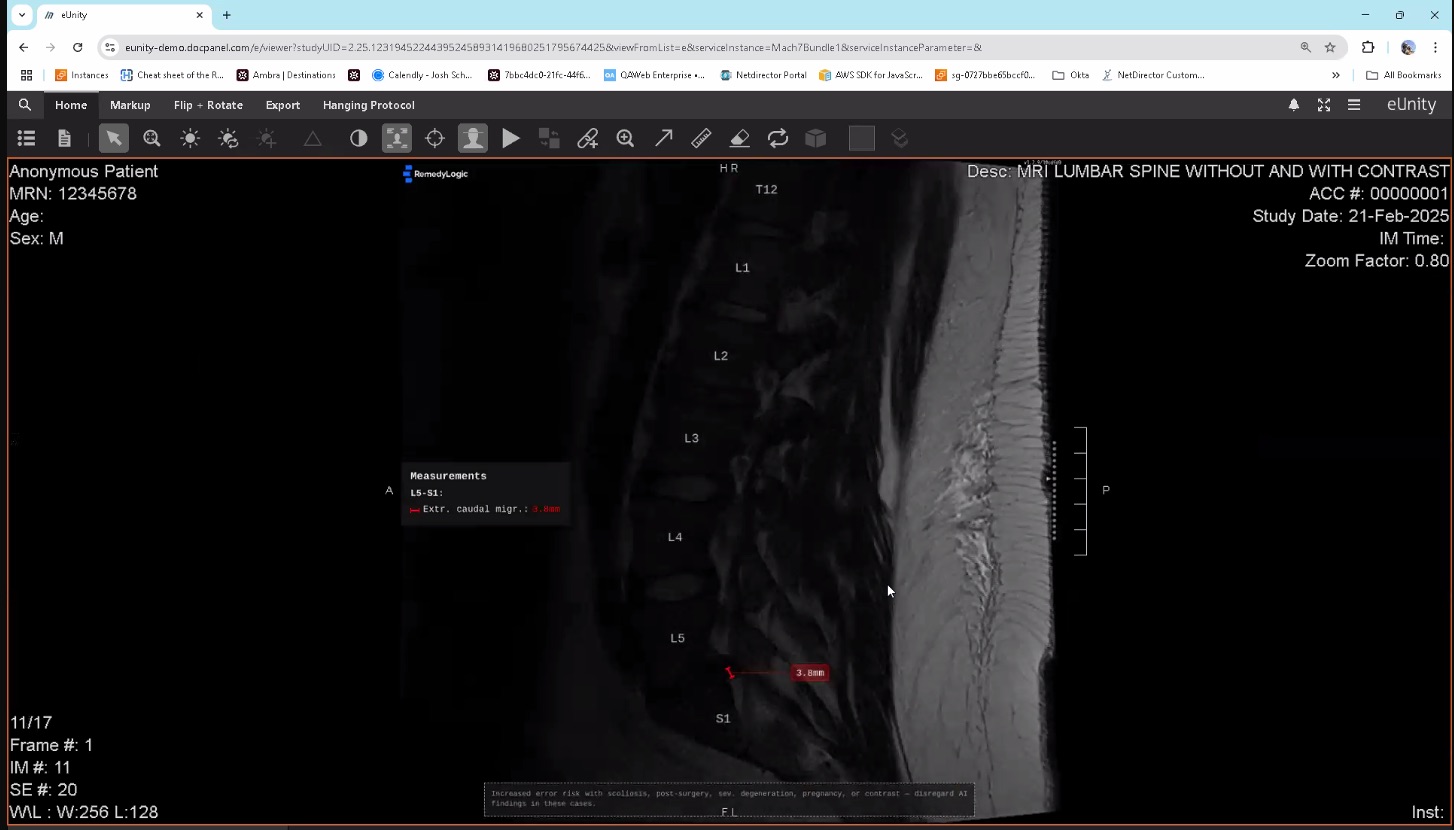
Task: Select the window level brightness tool
Action: click(x=190, y=139)
